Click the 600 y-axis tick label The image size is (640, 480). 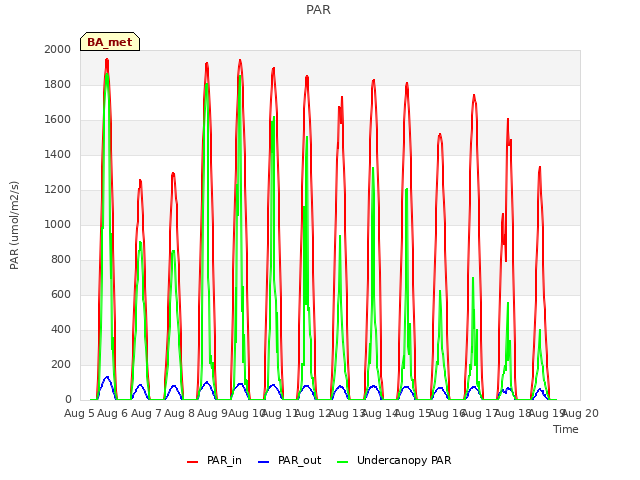pyautogui.click(x=61, y=294)
